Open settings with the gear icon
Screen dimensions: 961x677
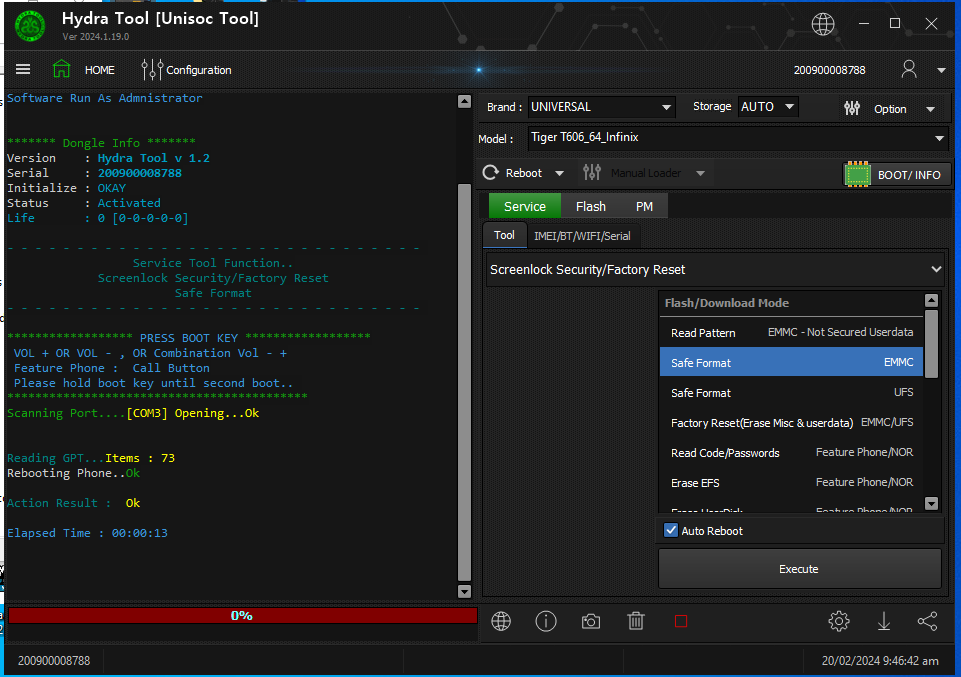(x=838, y=621)
